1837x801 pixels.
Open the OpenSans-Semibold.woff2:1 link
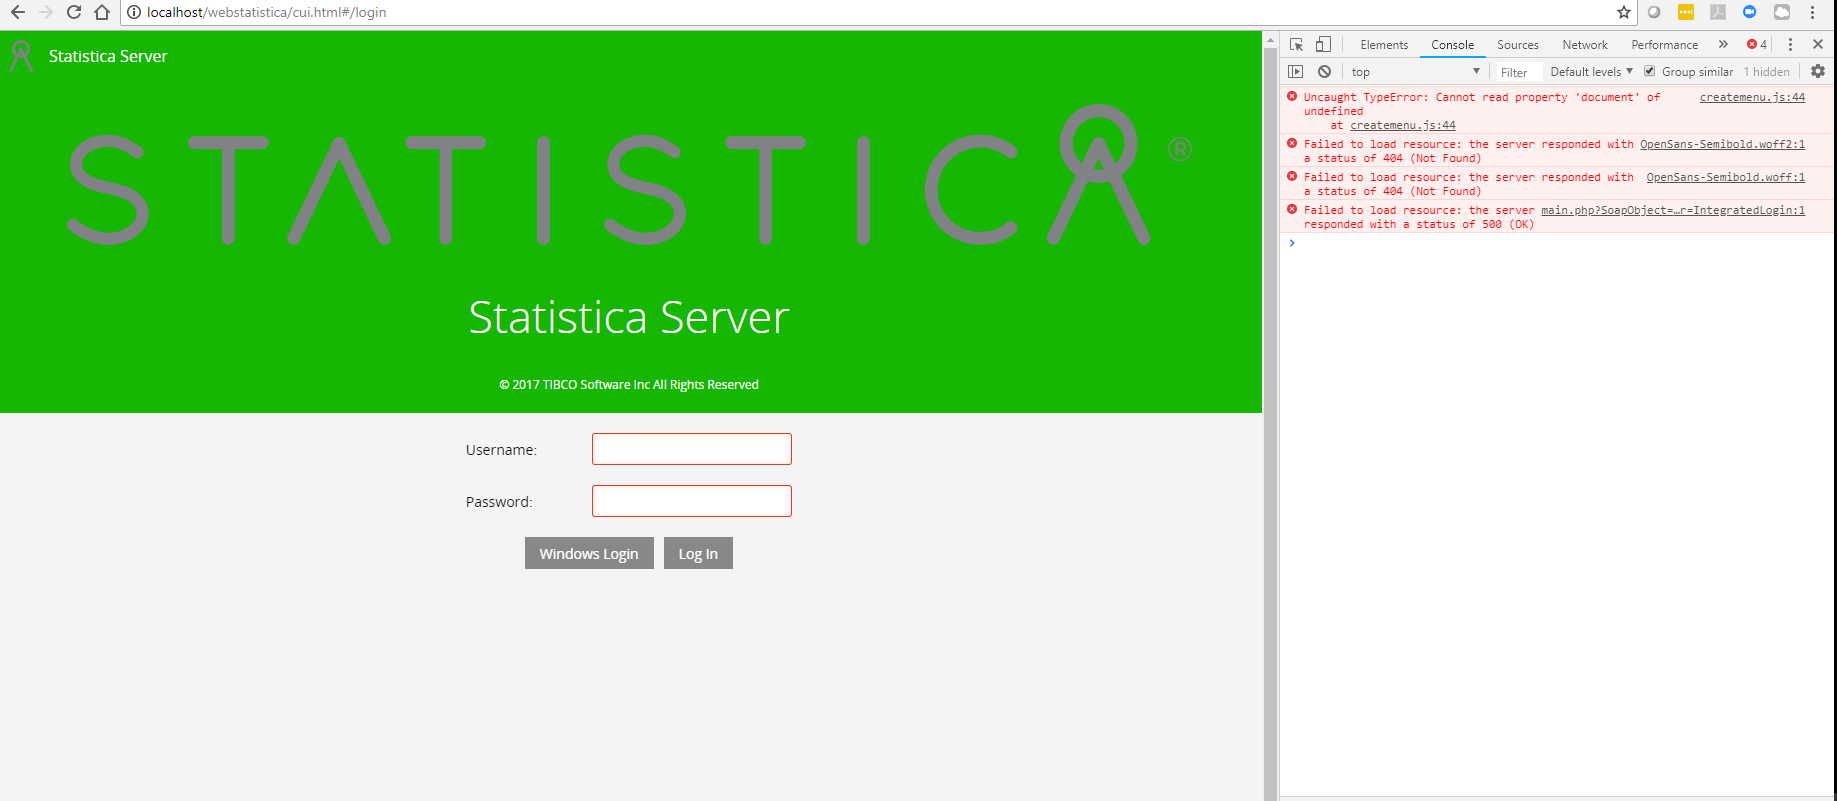click(1722, 144)
